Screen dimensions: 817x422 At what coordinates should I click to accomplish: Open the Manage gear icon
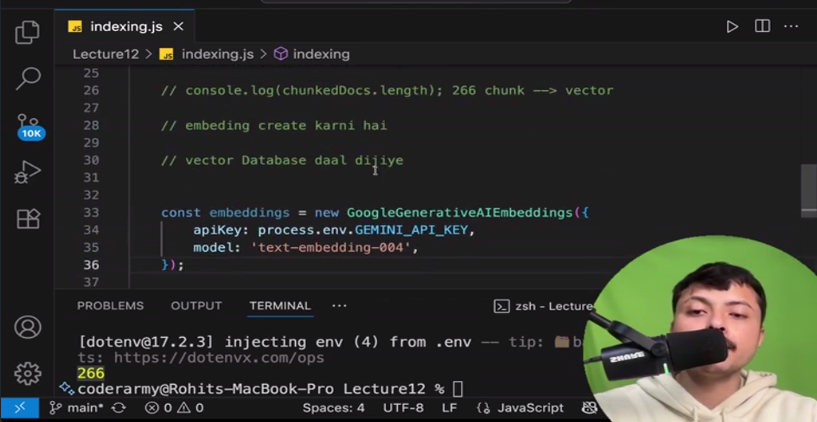[x=28, y=373]
